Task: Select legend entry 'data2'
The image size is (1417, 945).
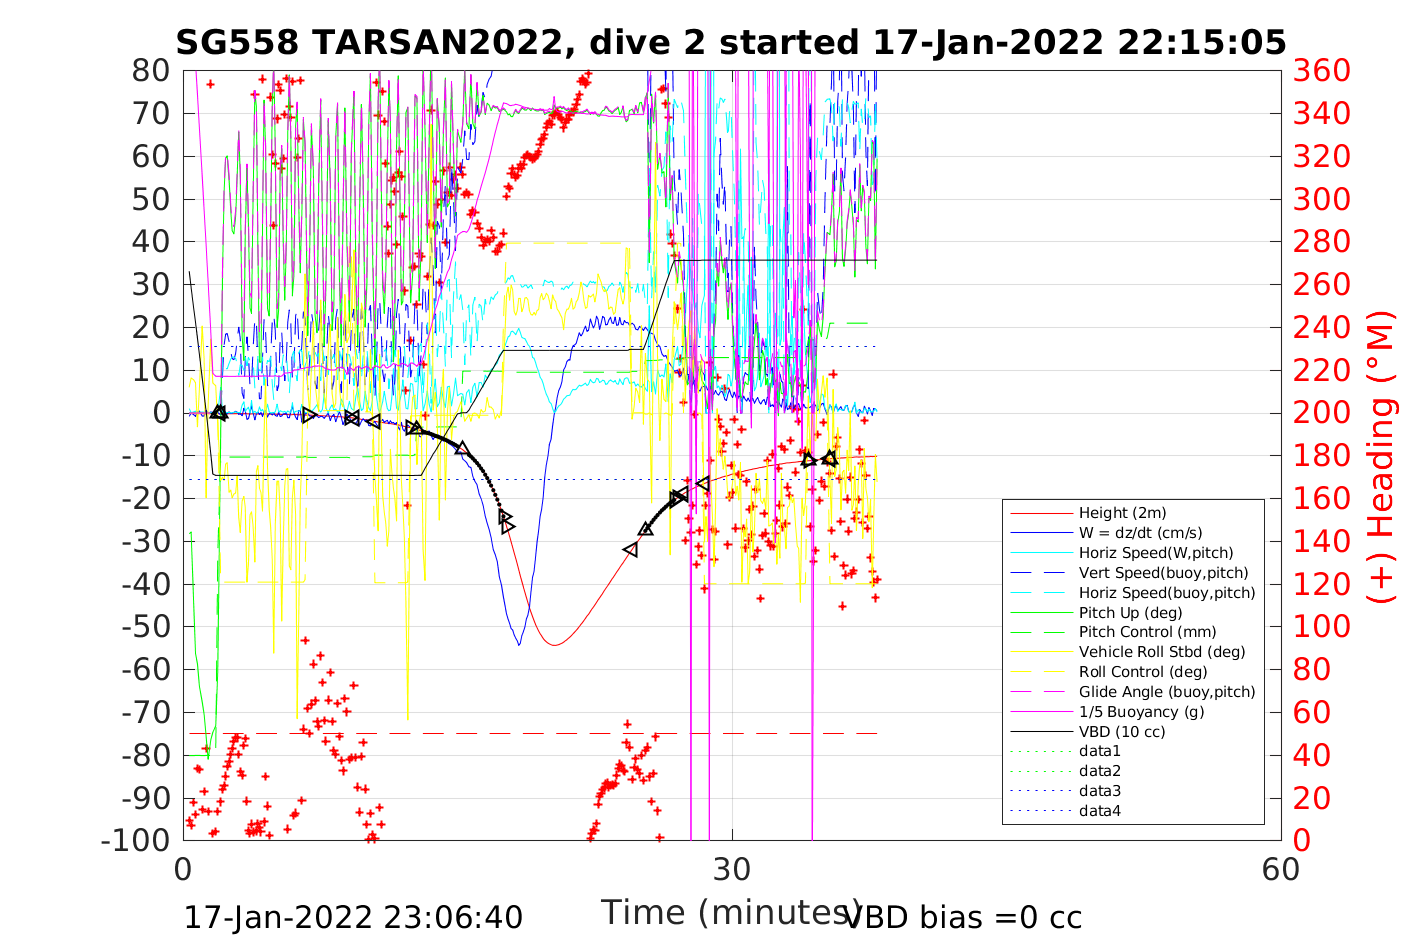Action: pos(1100,771)
